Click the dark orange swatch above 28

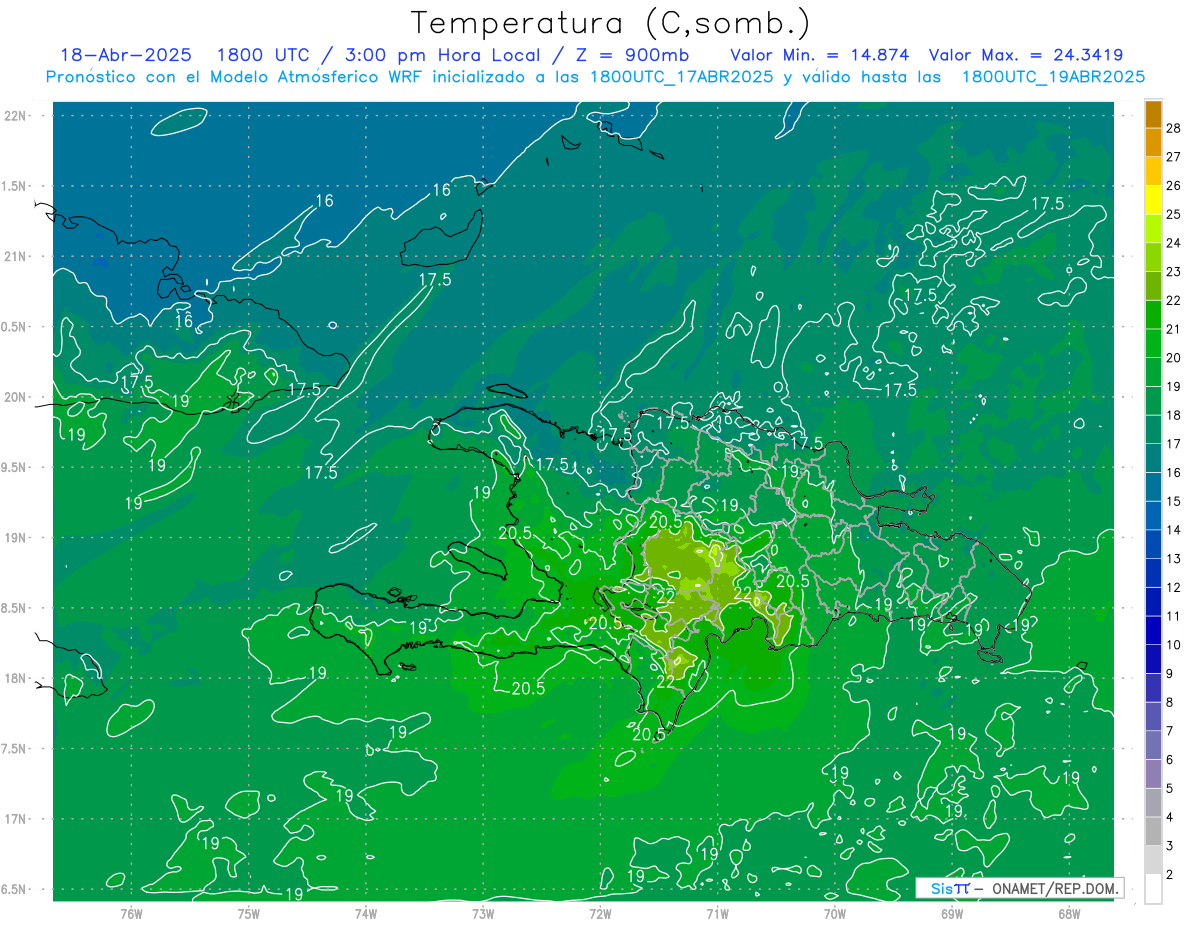(1153, 114)
